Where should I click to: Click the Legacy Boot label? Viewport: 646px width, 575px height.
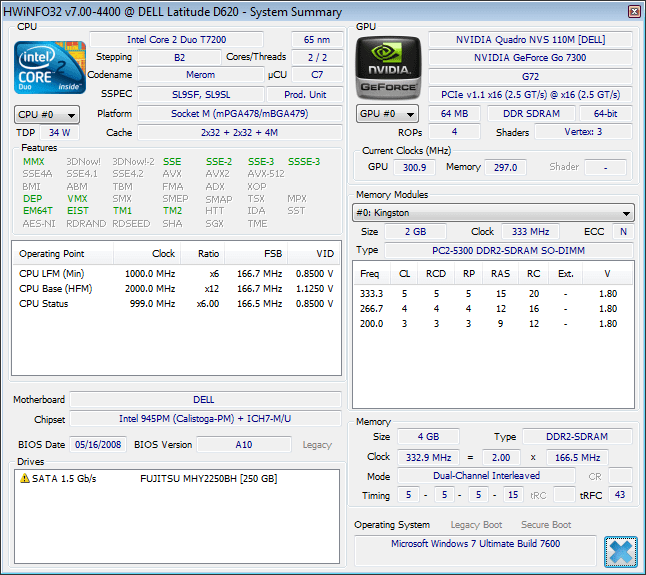[476, 525]
